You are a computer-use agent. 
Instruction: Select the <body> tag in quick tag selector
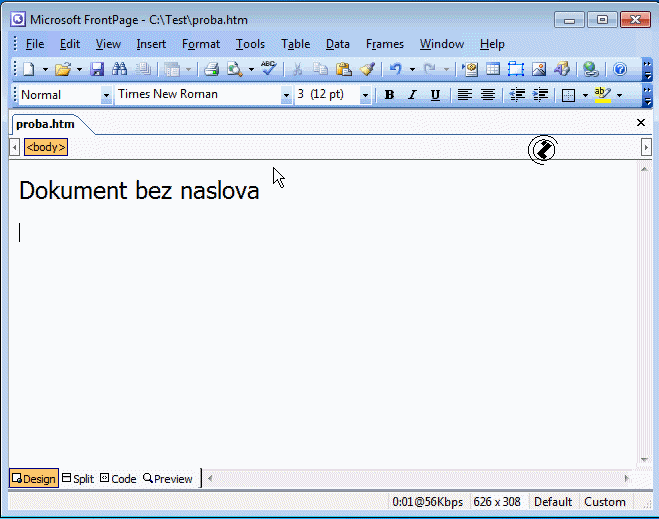[x=46, y=147]
